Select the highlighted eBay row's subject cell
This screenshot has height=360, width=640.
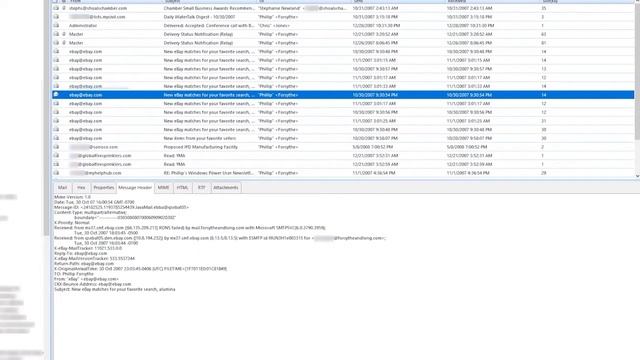coord(209,95)
